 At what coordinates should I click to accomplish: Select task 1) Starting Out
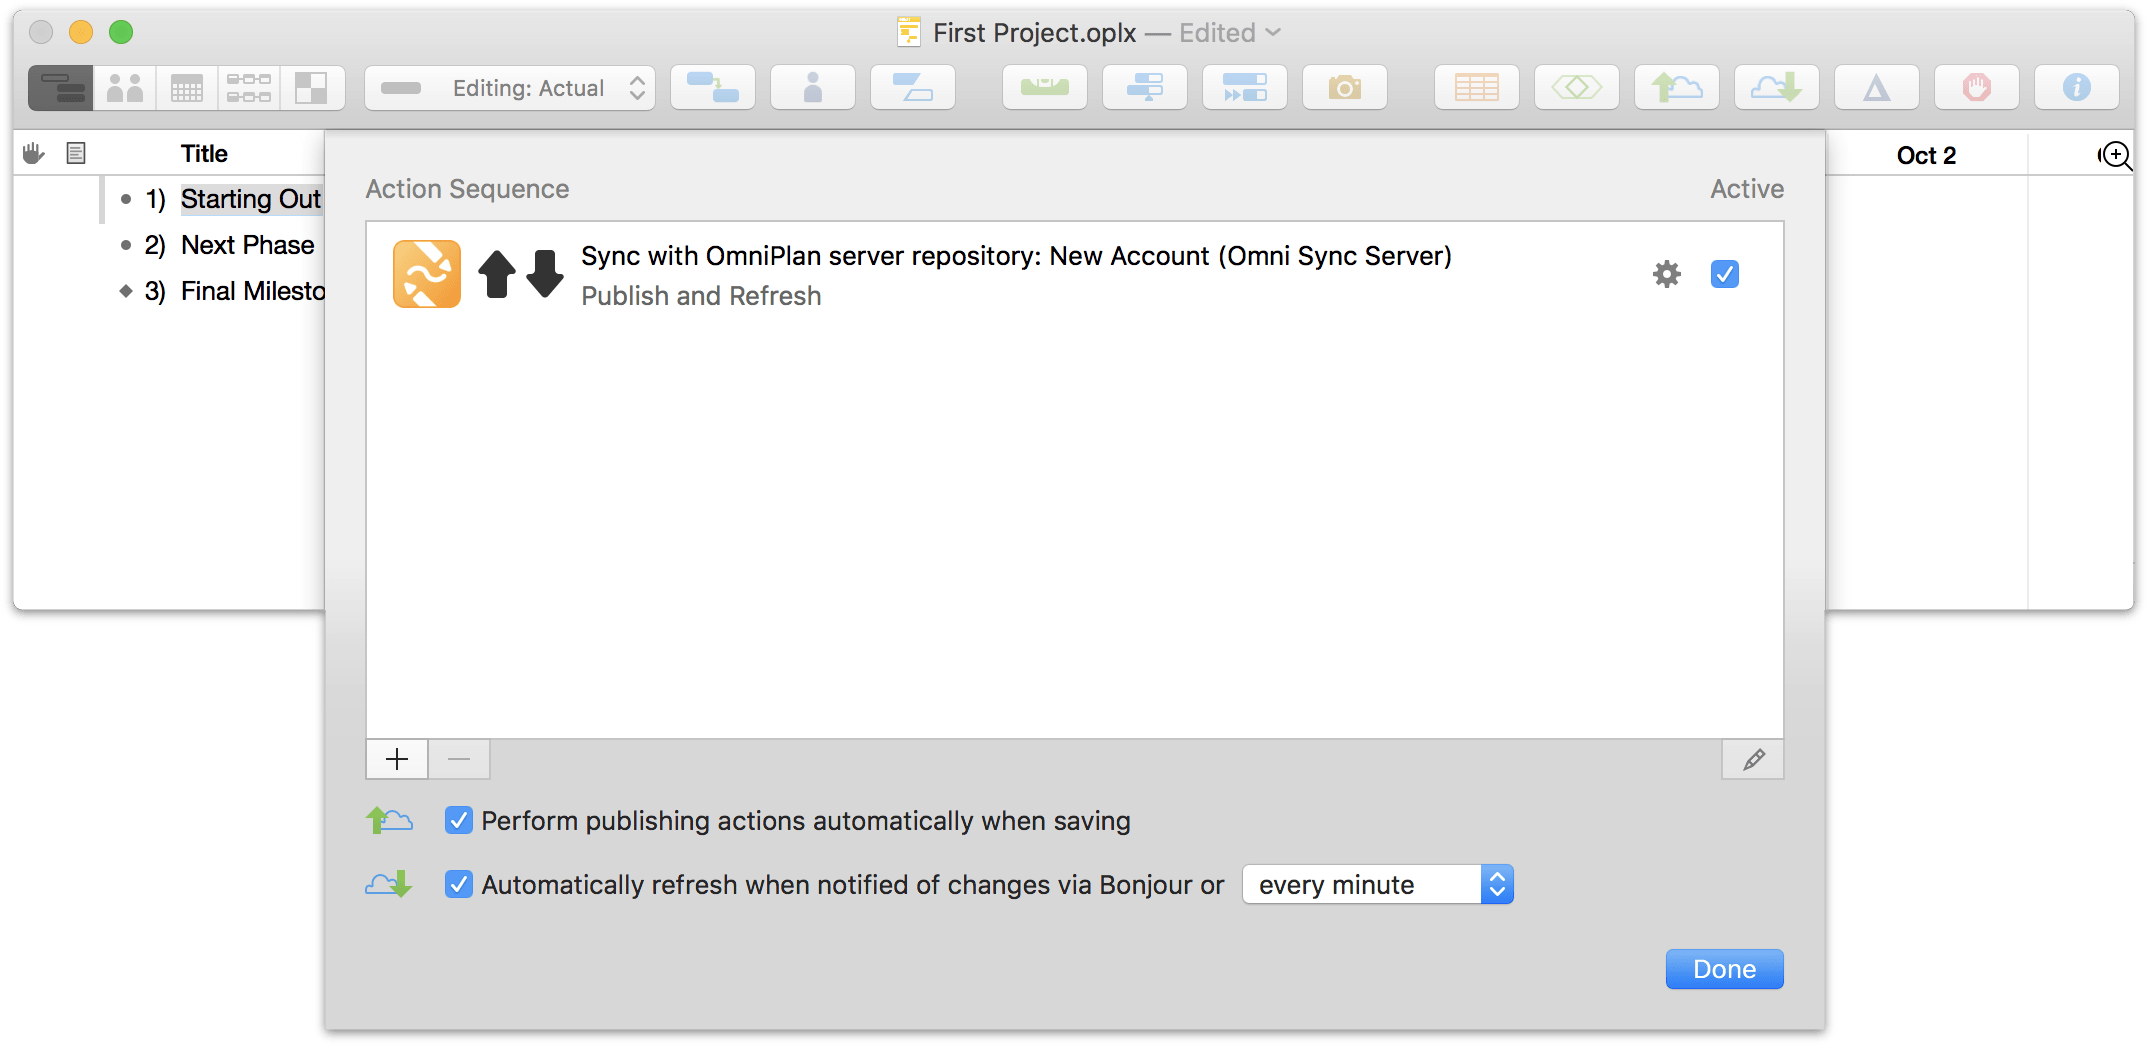coord(251,199)
